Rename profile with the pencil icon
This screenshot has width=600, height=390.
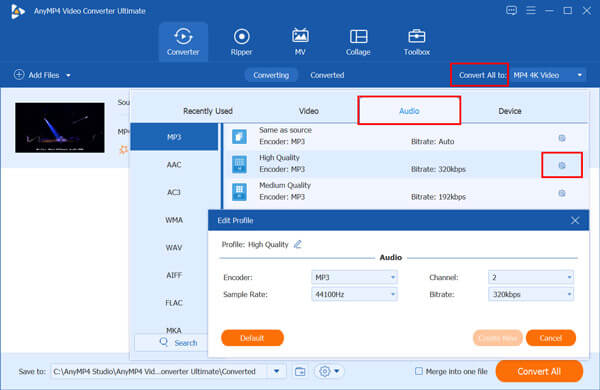[298, 244]
